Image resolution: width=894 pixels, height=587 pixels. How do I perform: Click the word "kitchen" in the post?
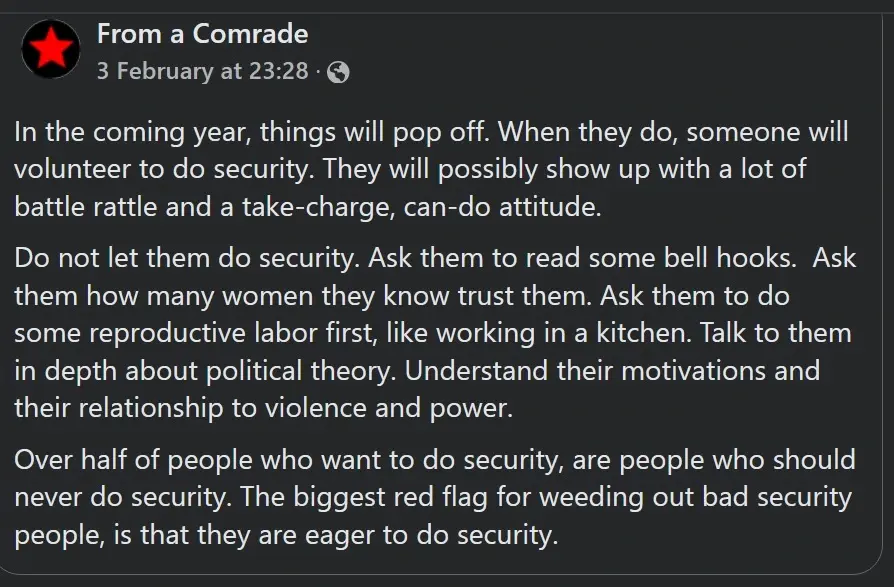pos(643,333)
